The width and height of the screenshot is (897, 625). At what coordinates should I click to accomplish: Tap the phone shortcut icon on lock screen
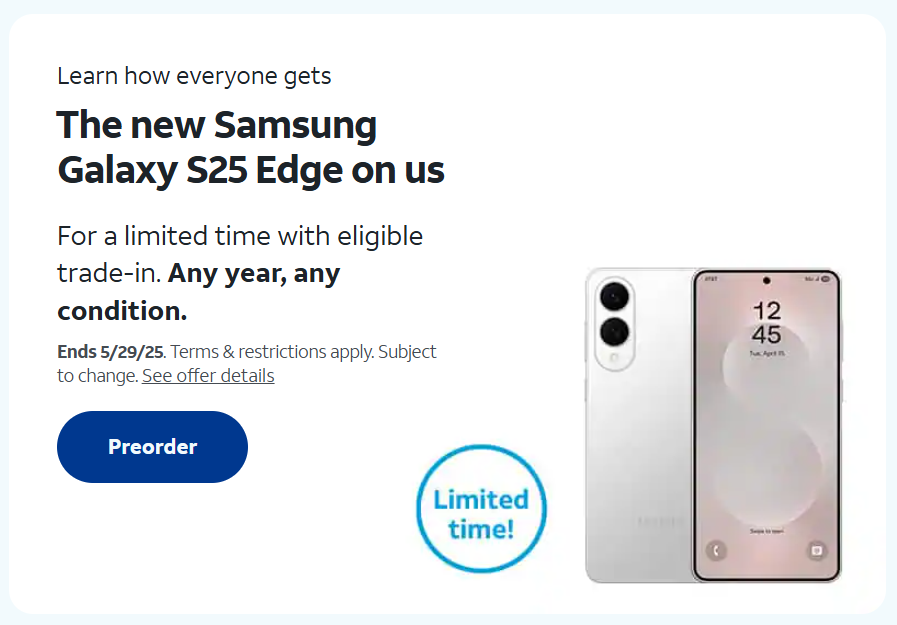(716, 550)
